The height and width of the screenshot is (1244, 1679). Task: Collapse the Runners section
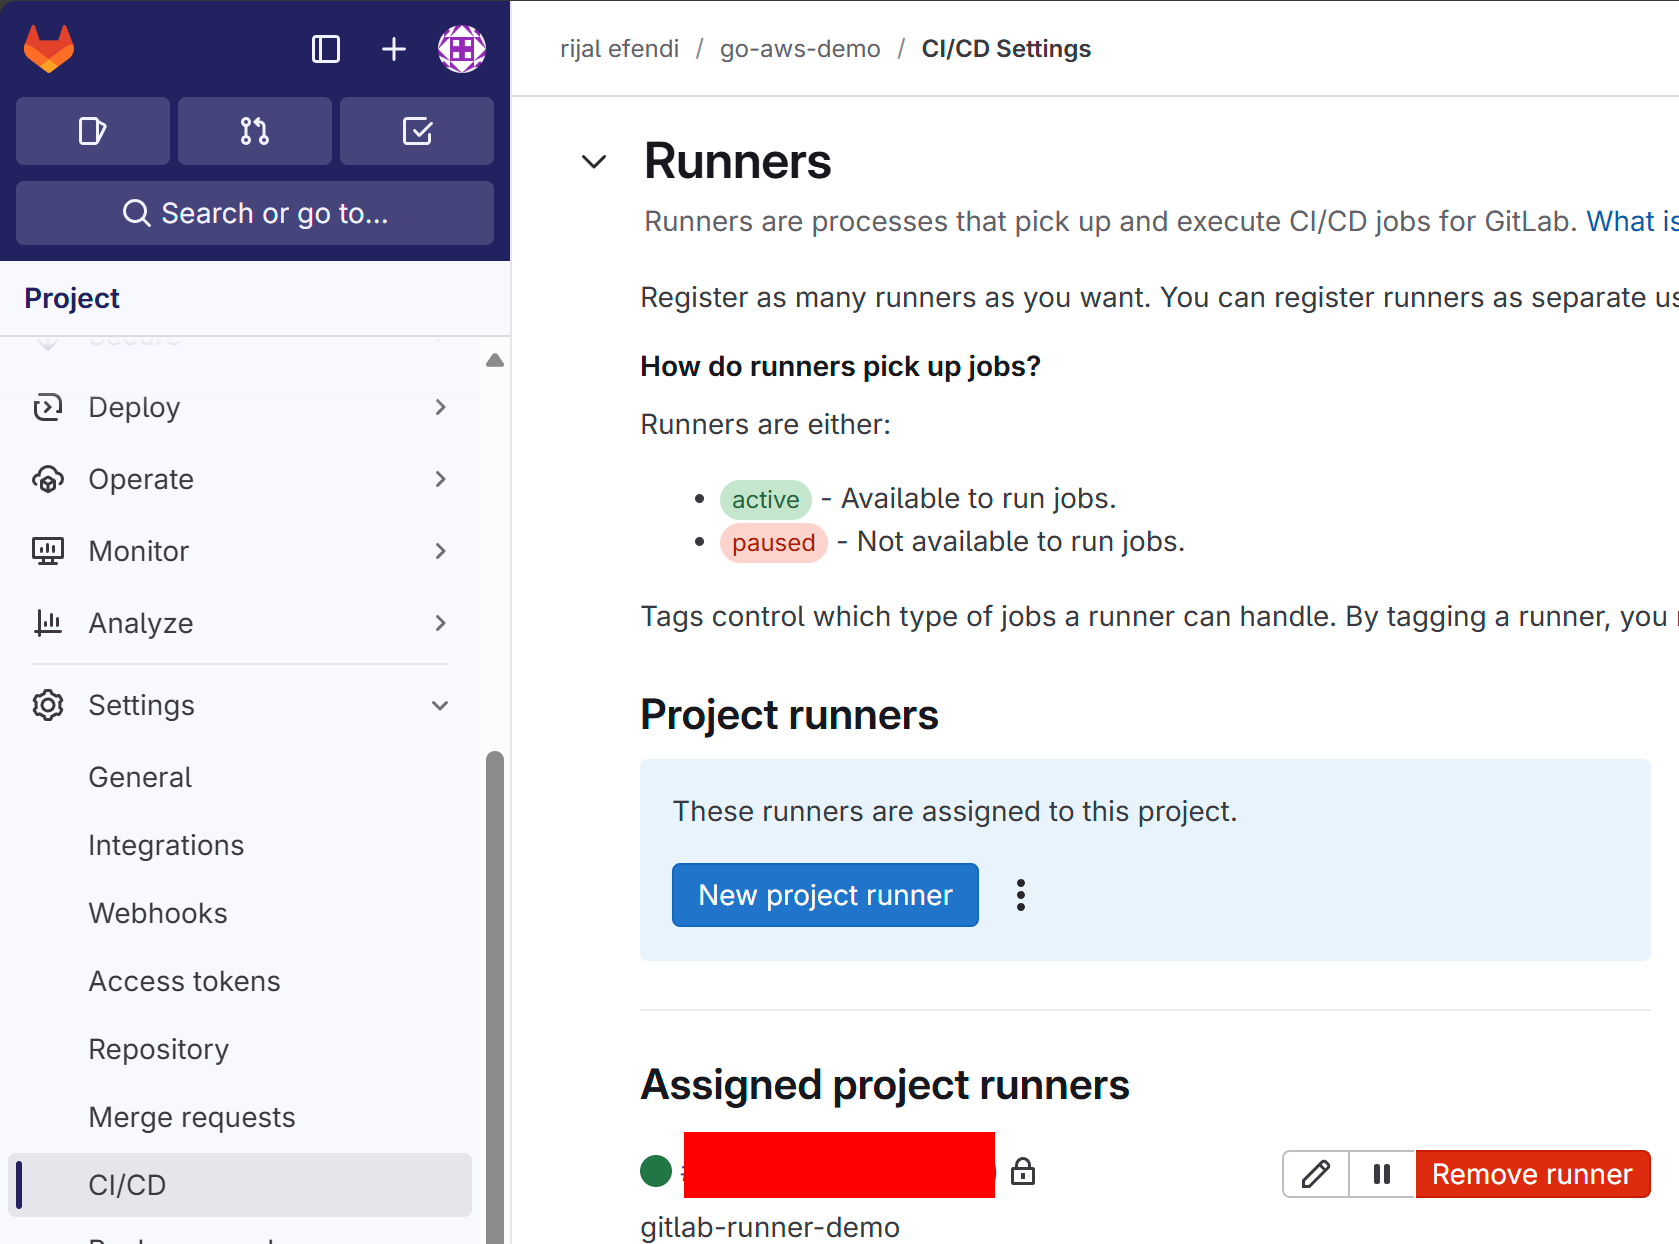592,161
